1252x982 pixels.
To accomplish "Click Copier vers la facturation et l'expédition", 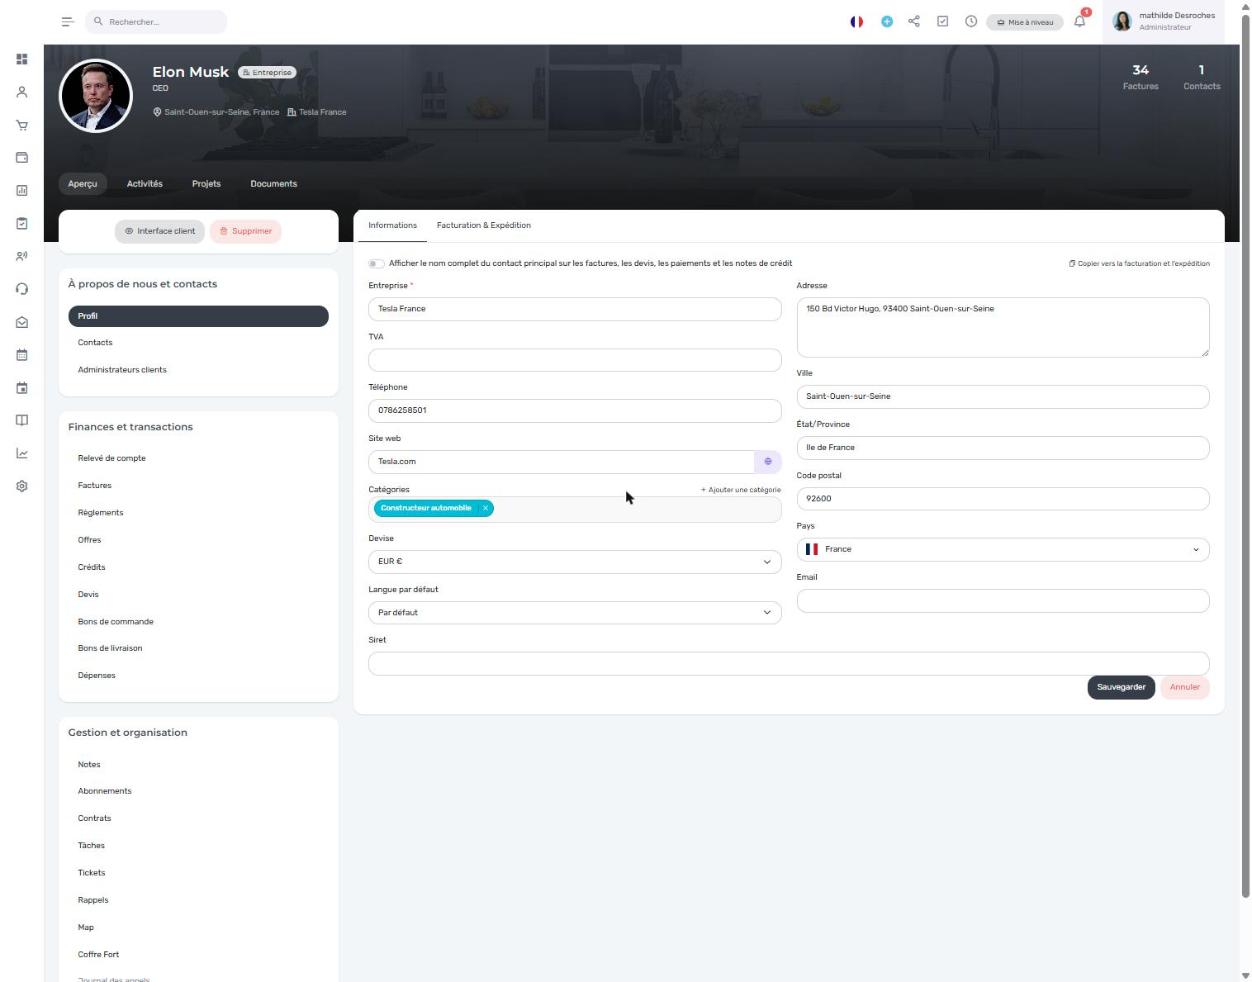I will (x=1139, y=264).
